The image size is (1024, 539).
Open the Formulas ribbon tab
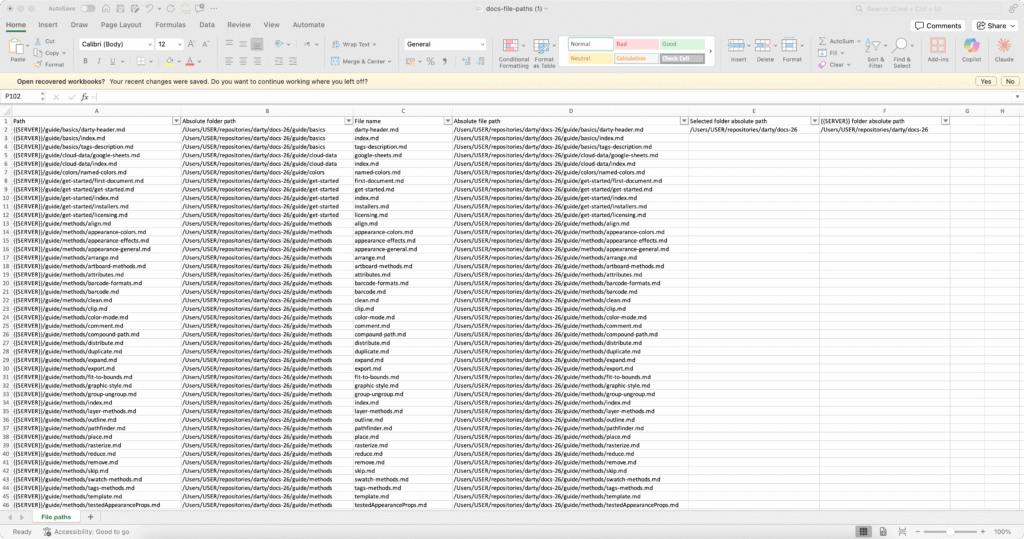[x=170, y=25]
